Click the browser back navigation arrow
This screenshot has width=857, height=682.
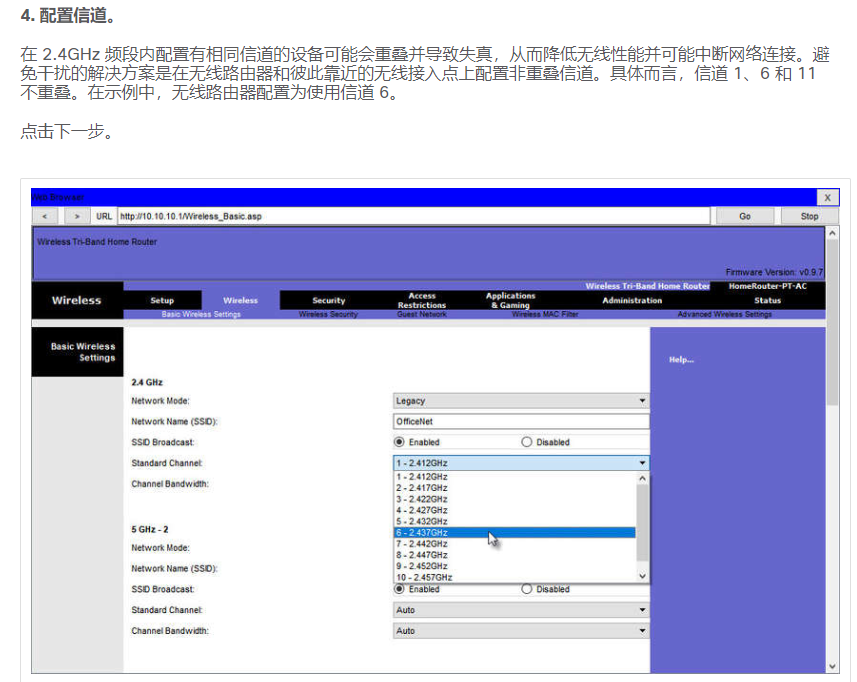(45, 215)
